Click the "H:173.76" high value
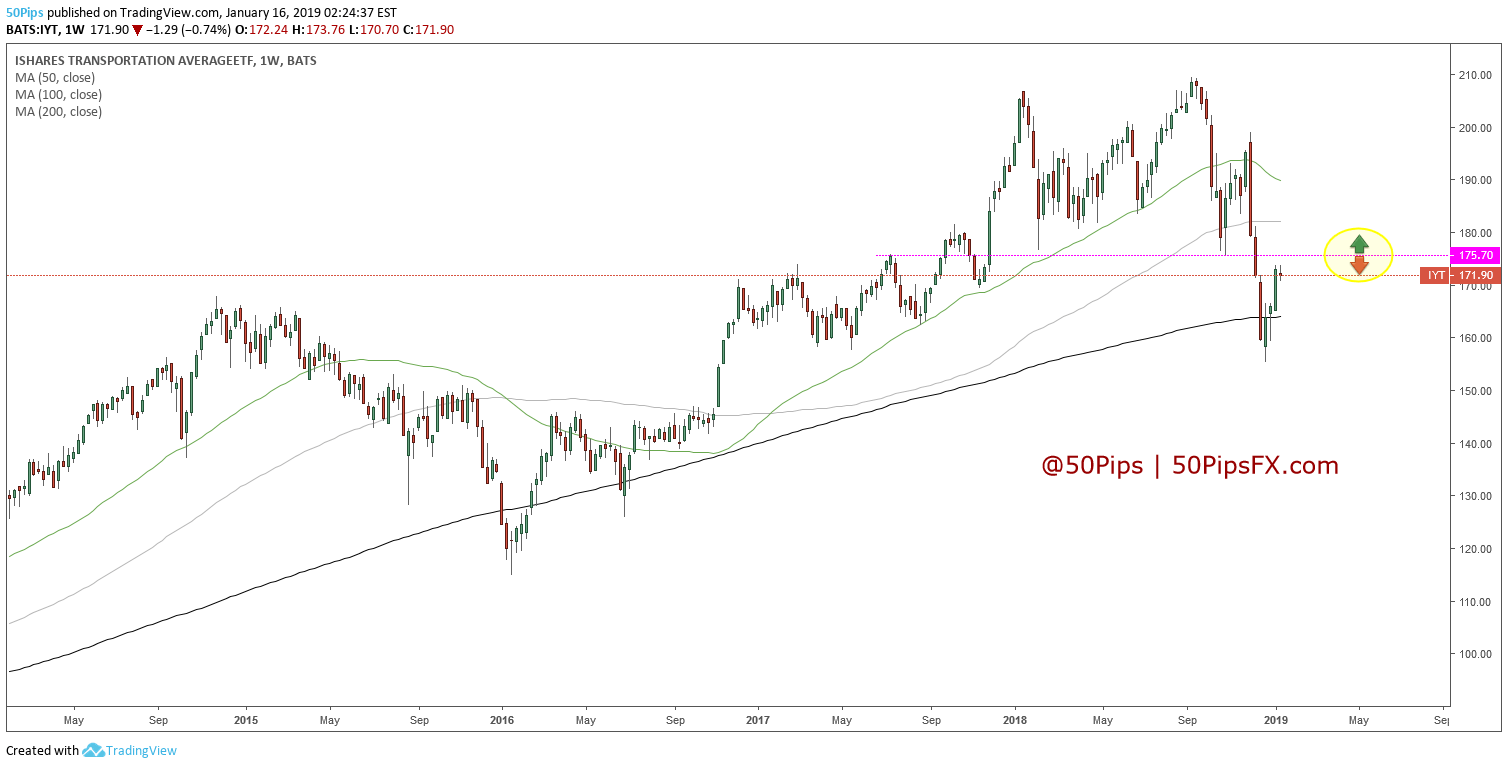The width and height of the screenshot is (1508, 768). (316, 30)
